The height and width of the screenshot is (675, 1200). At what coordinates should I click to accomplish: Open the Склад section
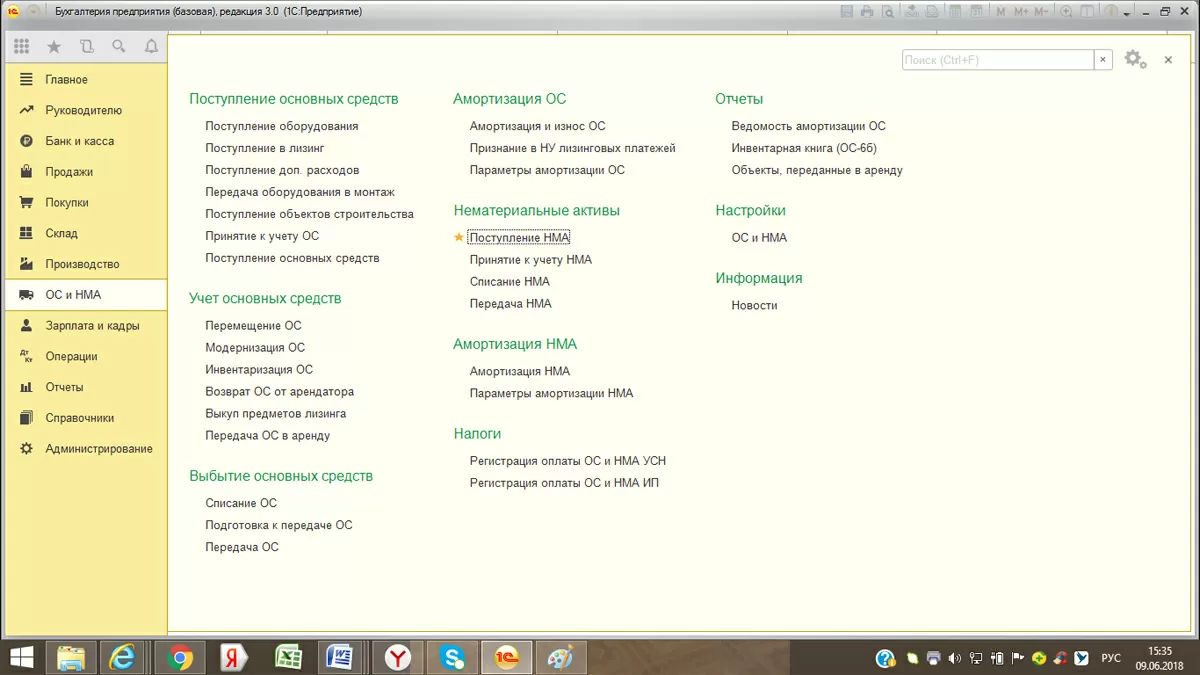(84, 233)
